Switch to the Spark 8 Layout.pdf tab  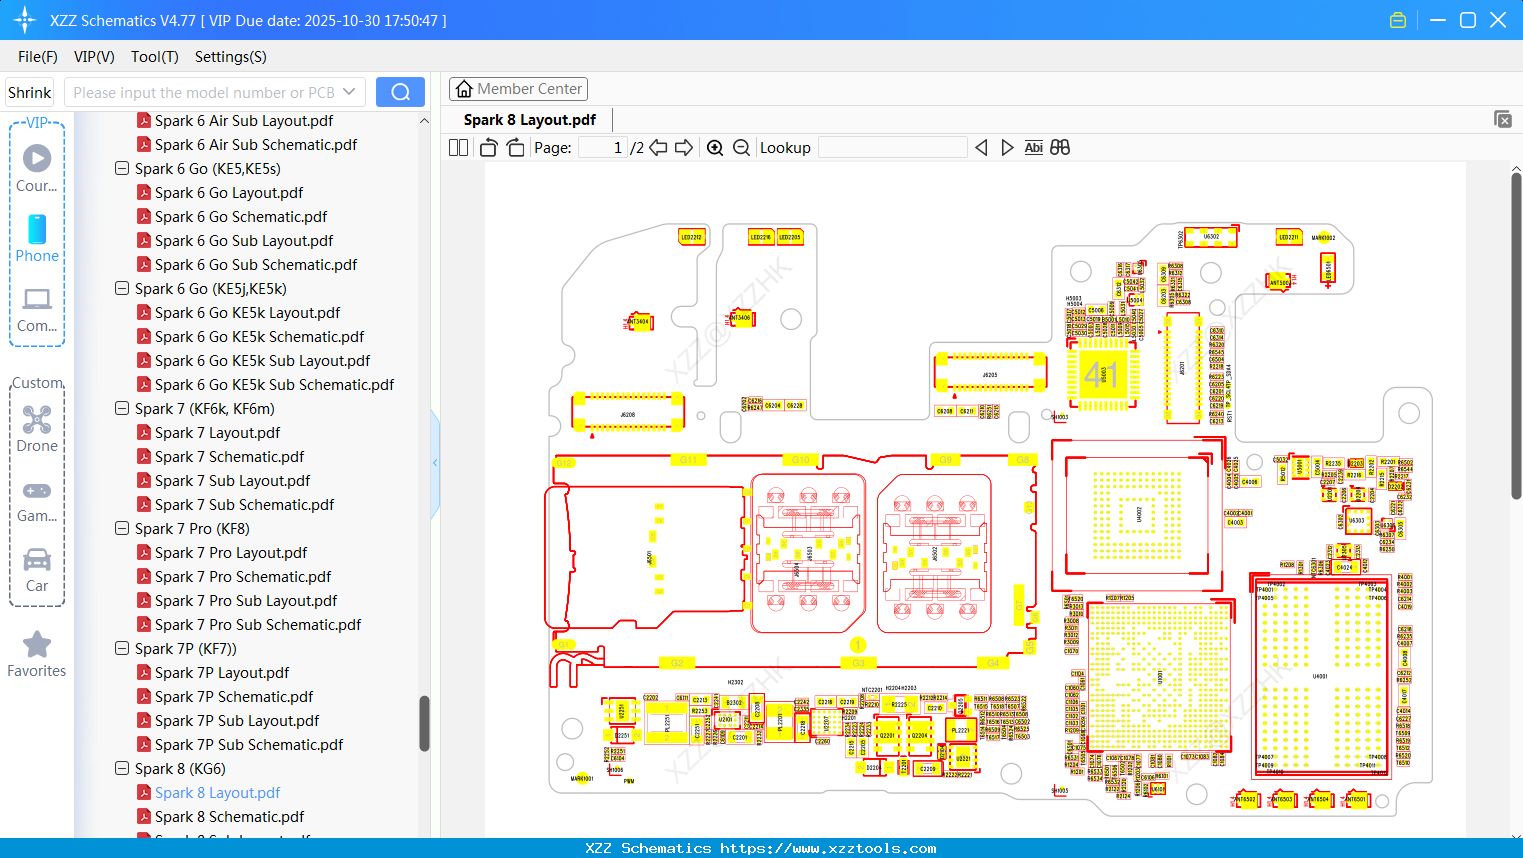tap(528, 119)
